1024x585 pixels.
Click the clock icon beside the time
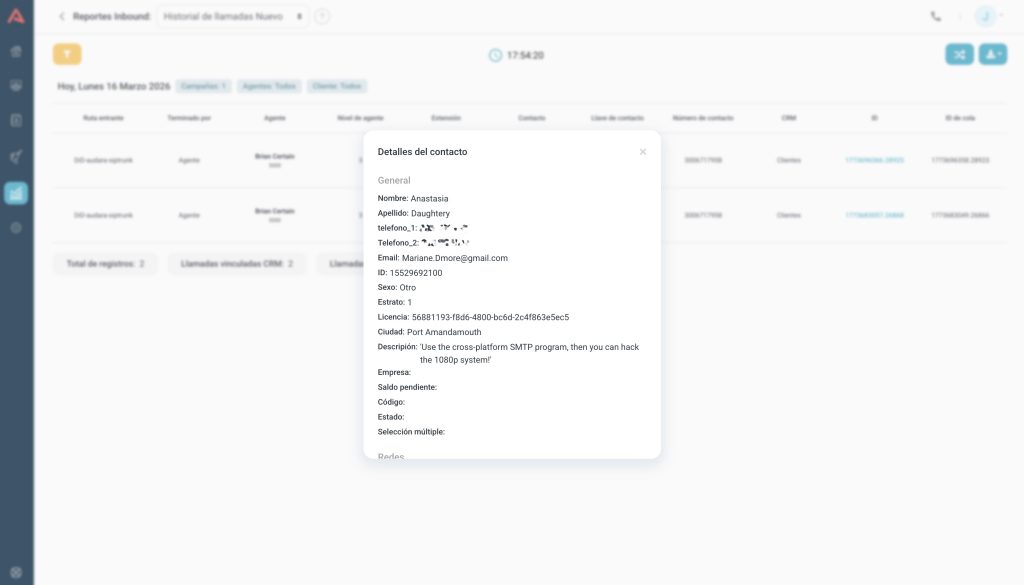click(495, 55)
